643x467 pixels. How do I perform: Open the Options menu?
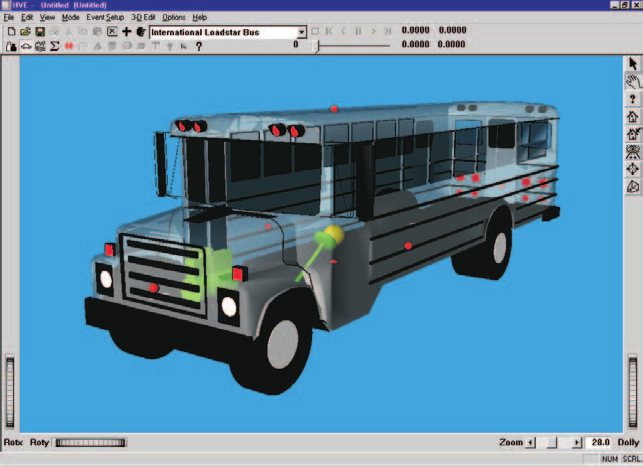coord(174,17)
